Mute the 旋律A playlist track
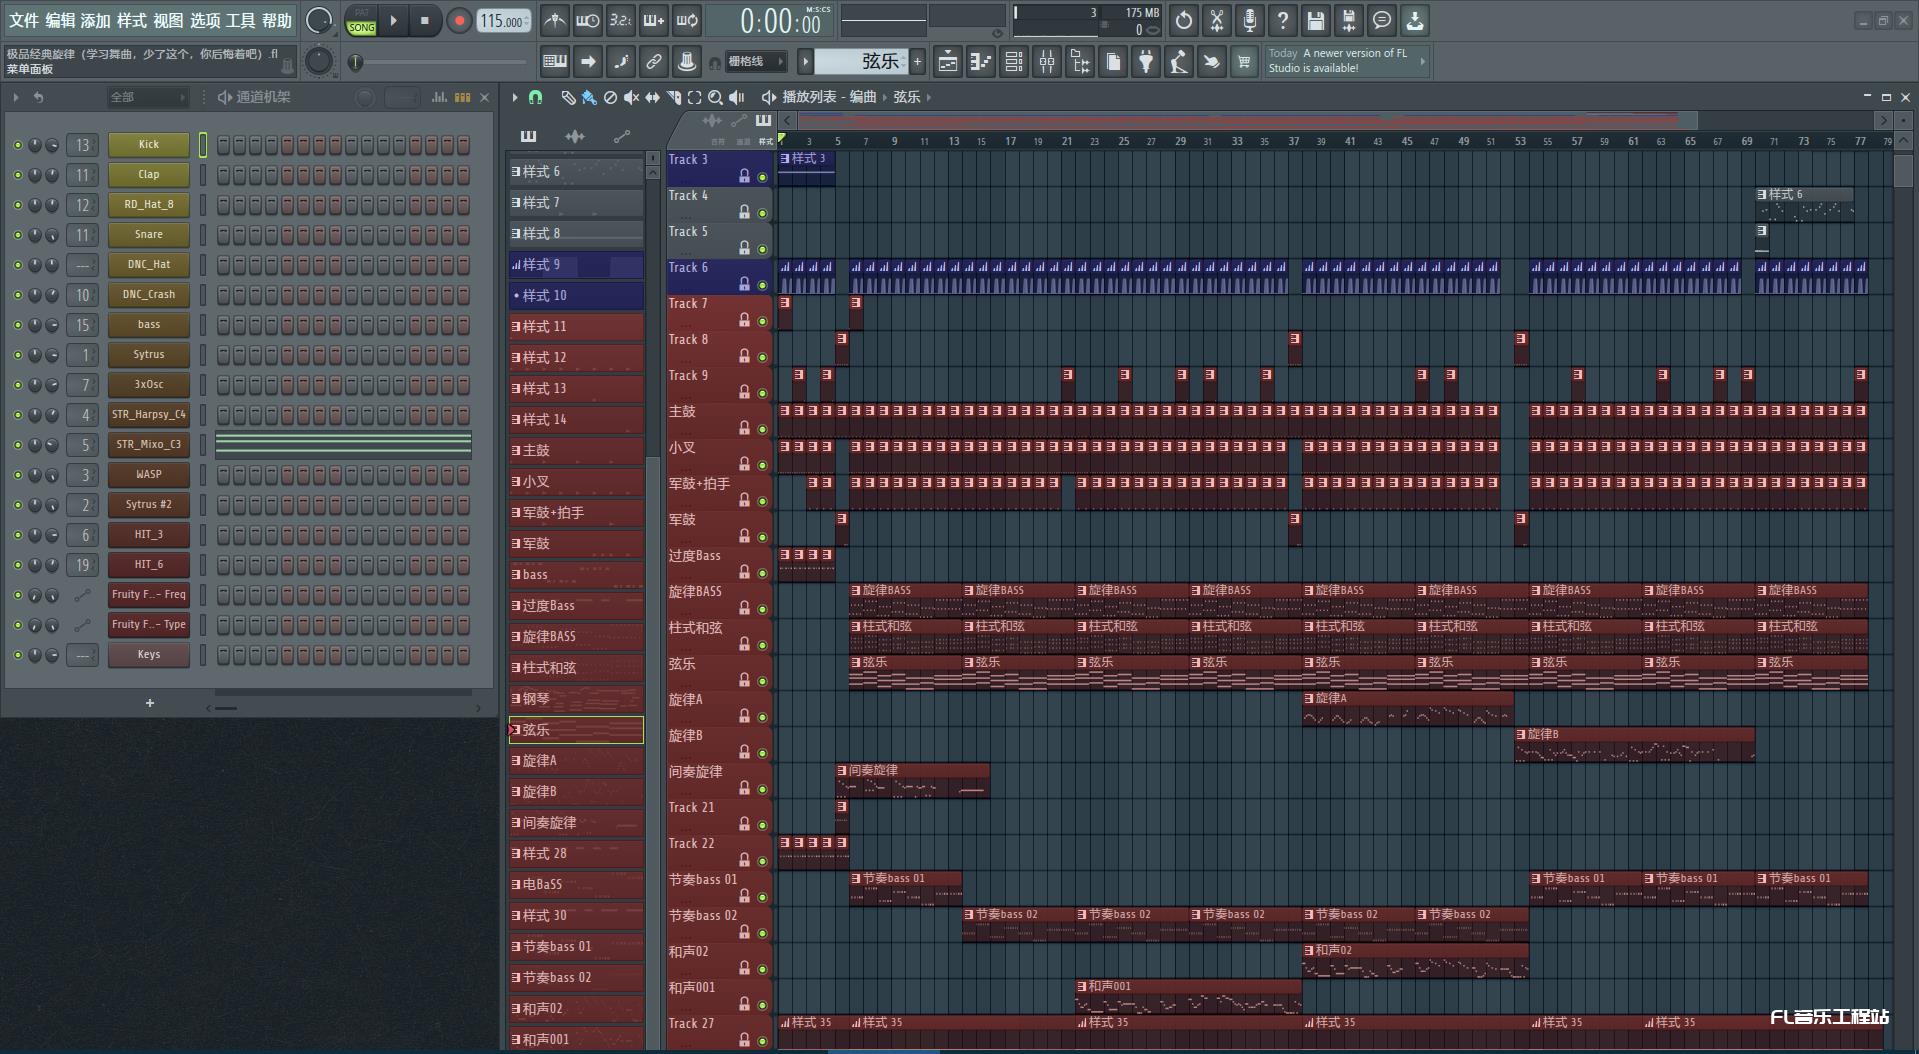This screenshot has width=1919, height=1054. (762, 717)
